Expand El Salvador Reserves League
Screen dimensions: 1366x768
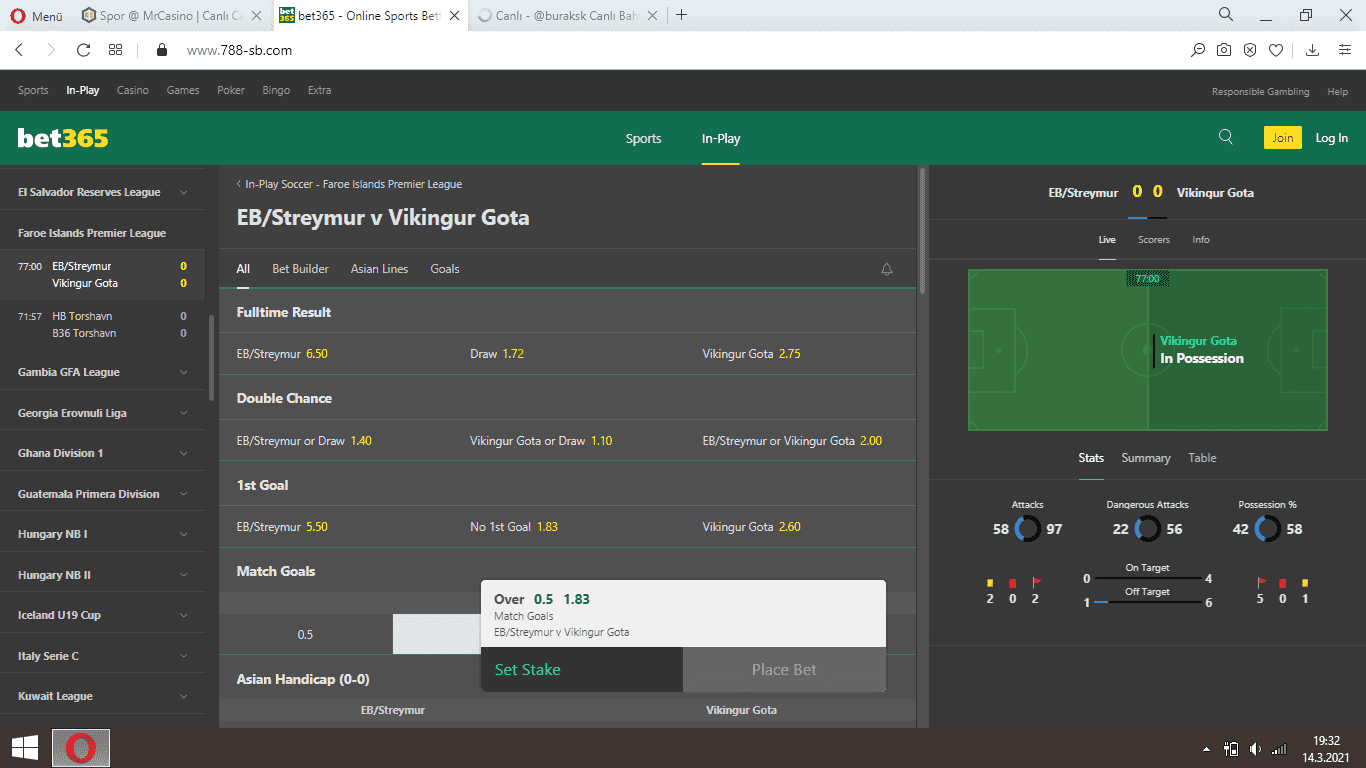pos(102,192)
